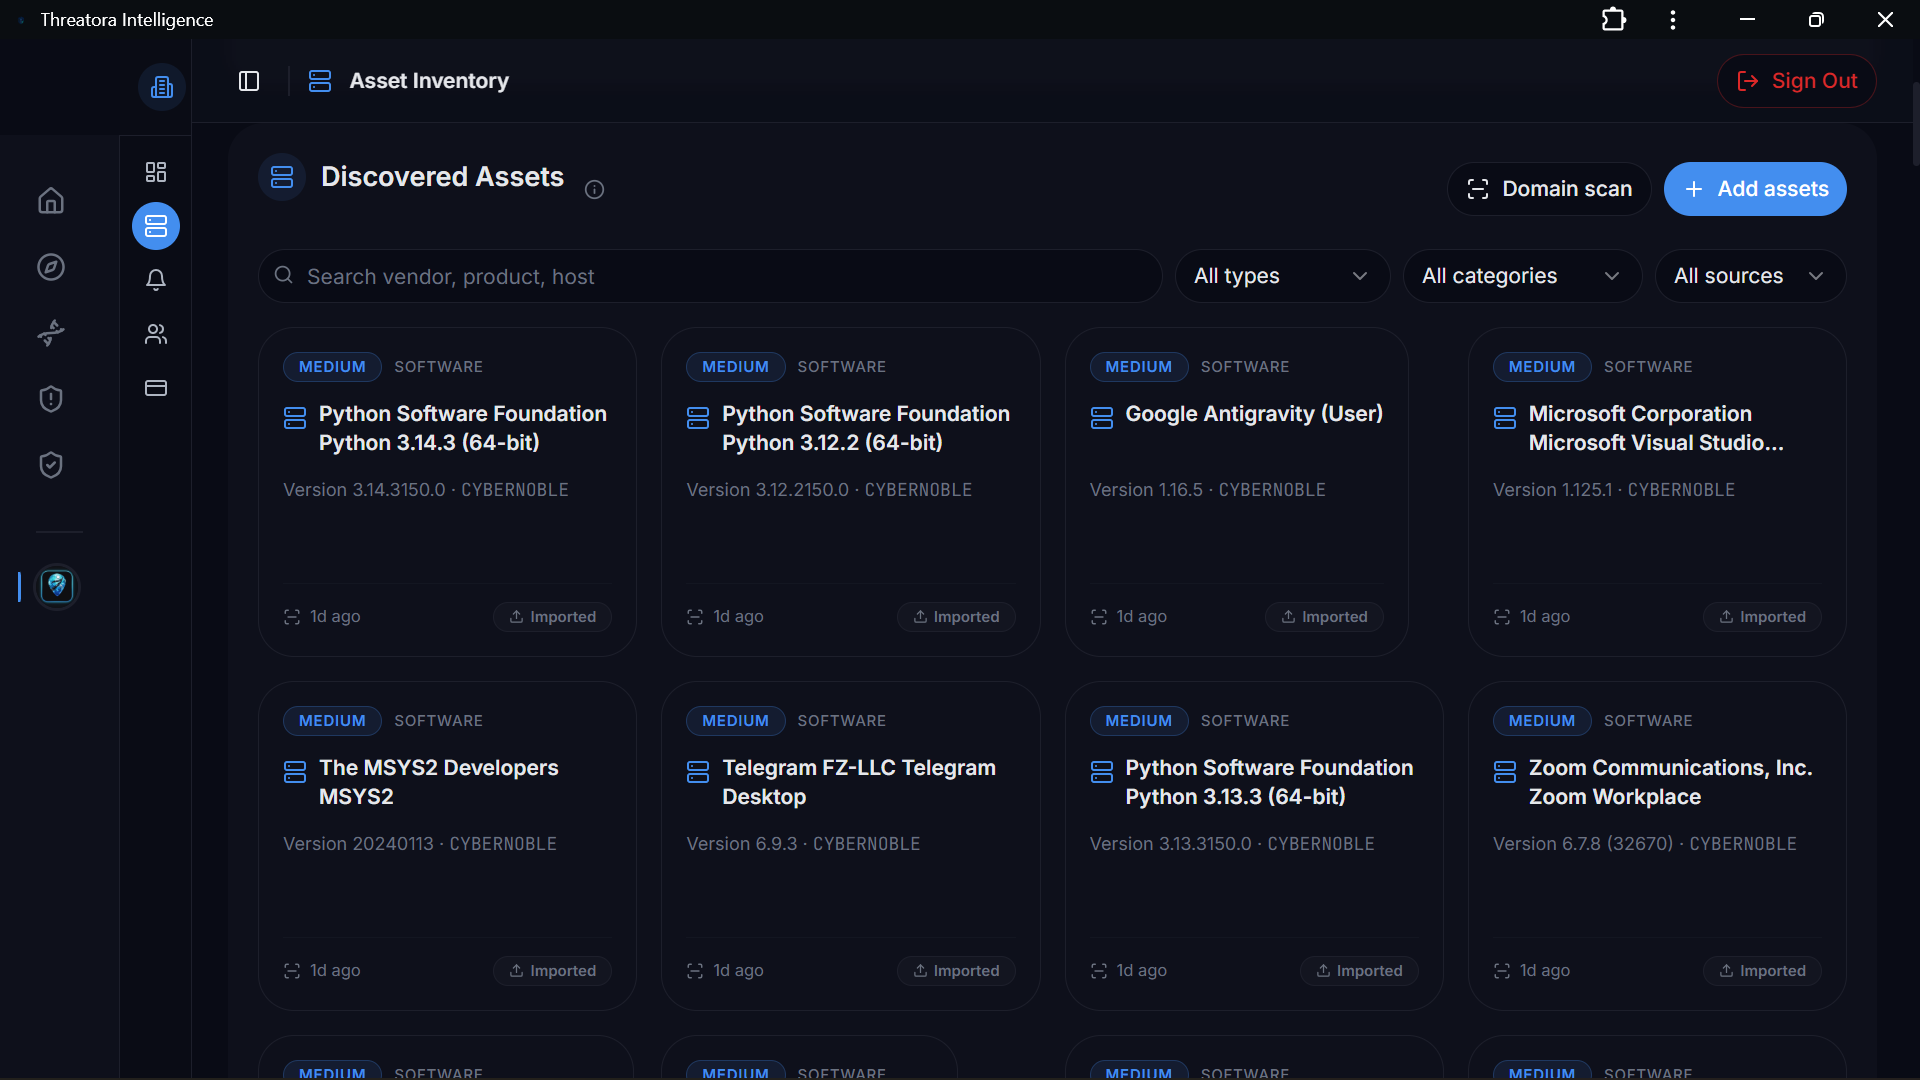Screen dimensions: 1920x1080
Task: Click SOFTWARE label on Python 3.13.3 card
Action: coord(1245,721)
